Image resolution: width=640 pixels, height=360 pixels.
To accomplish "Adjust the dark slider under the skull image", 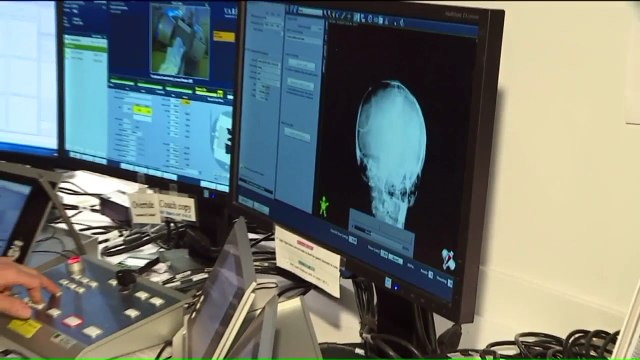I will tap(362, 231).
